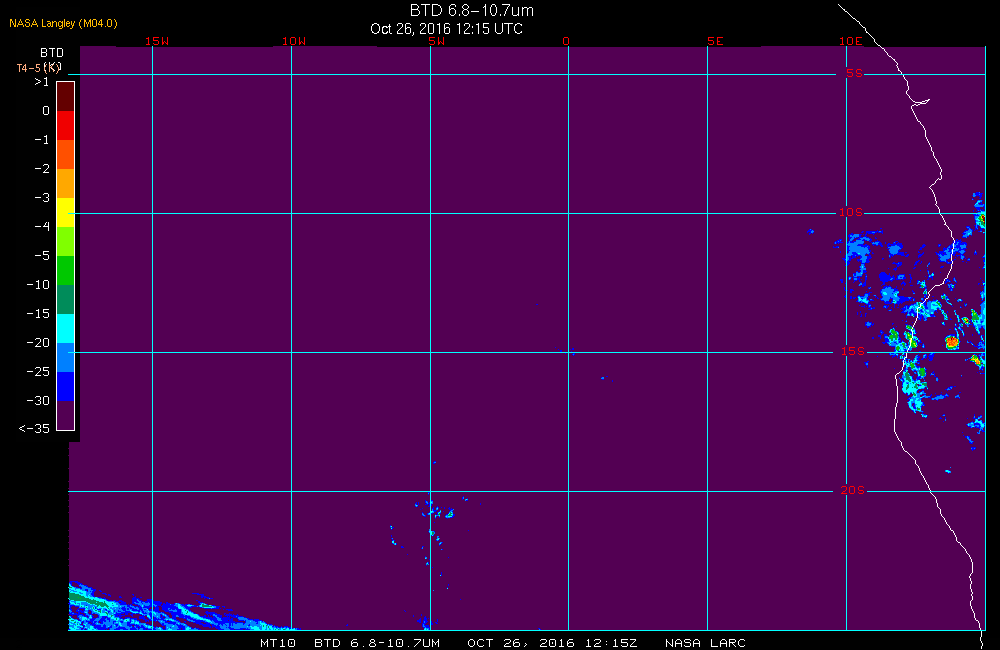1000x650 pixels.
Task: Click the '0' longitude label
Action: click(566, 41)
